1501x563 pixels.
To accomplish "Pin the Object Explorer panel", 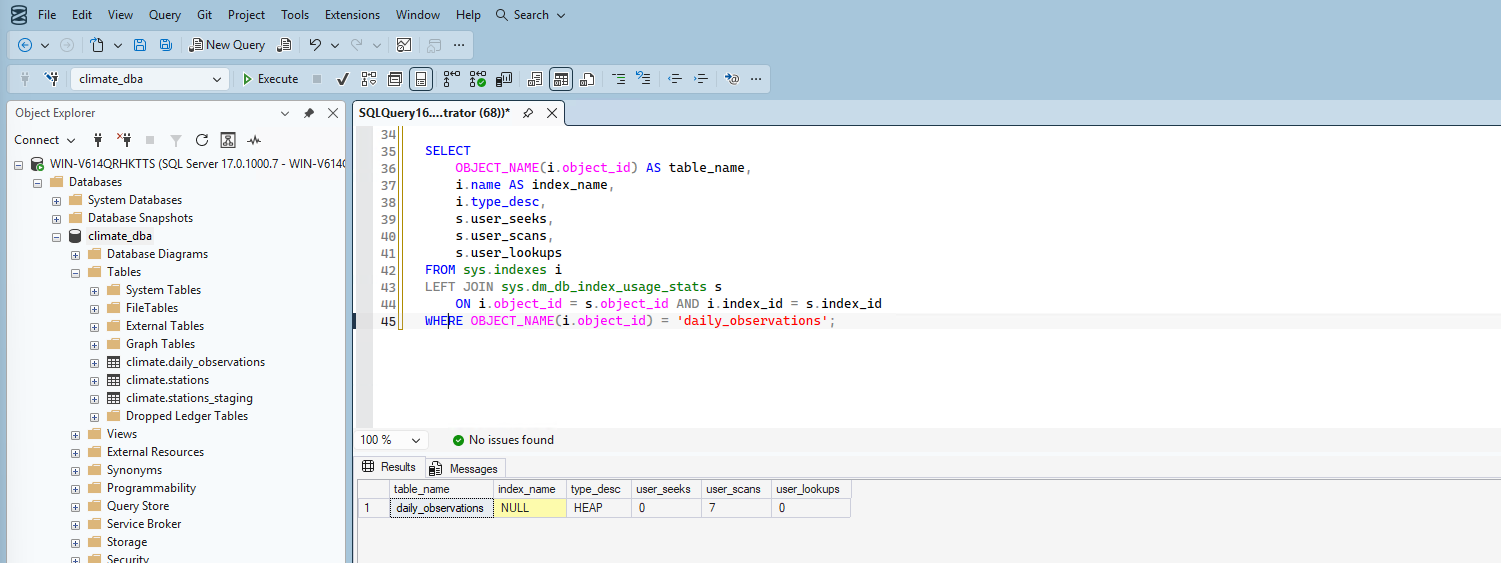I will [x=309, y=113].
